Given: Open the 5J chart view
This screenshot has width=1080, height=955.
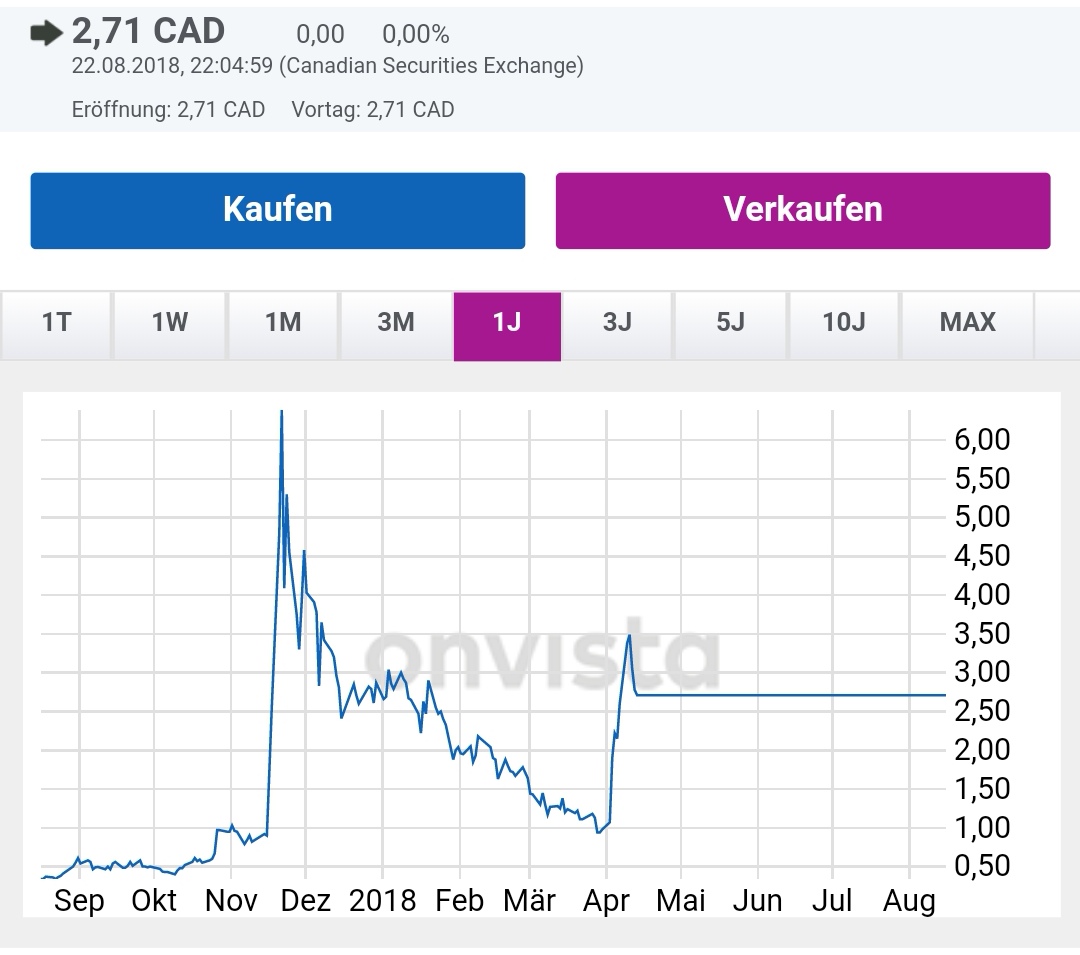Looking at the screenshot, I should (x=728, y=323).
